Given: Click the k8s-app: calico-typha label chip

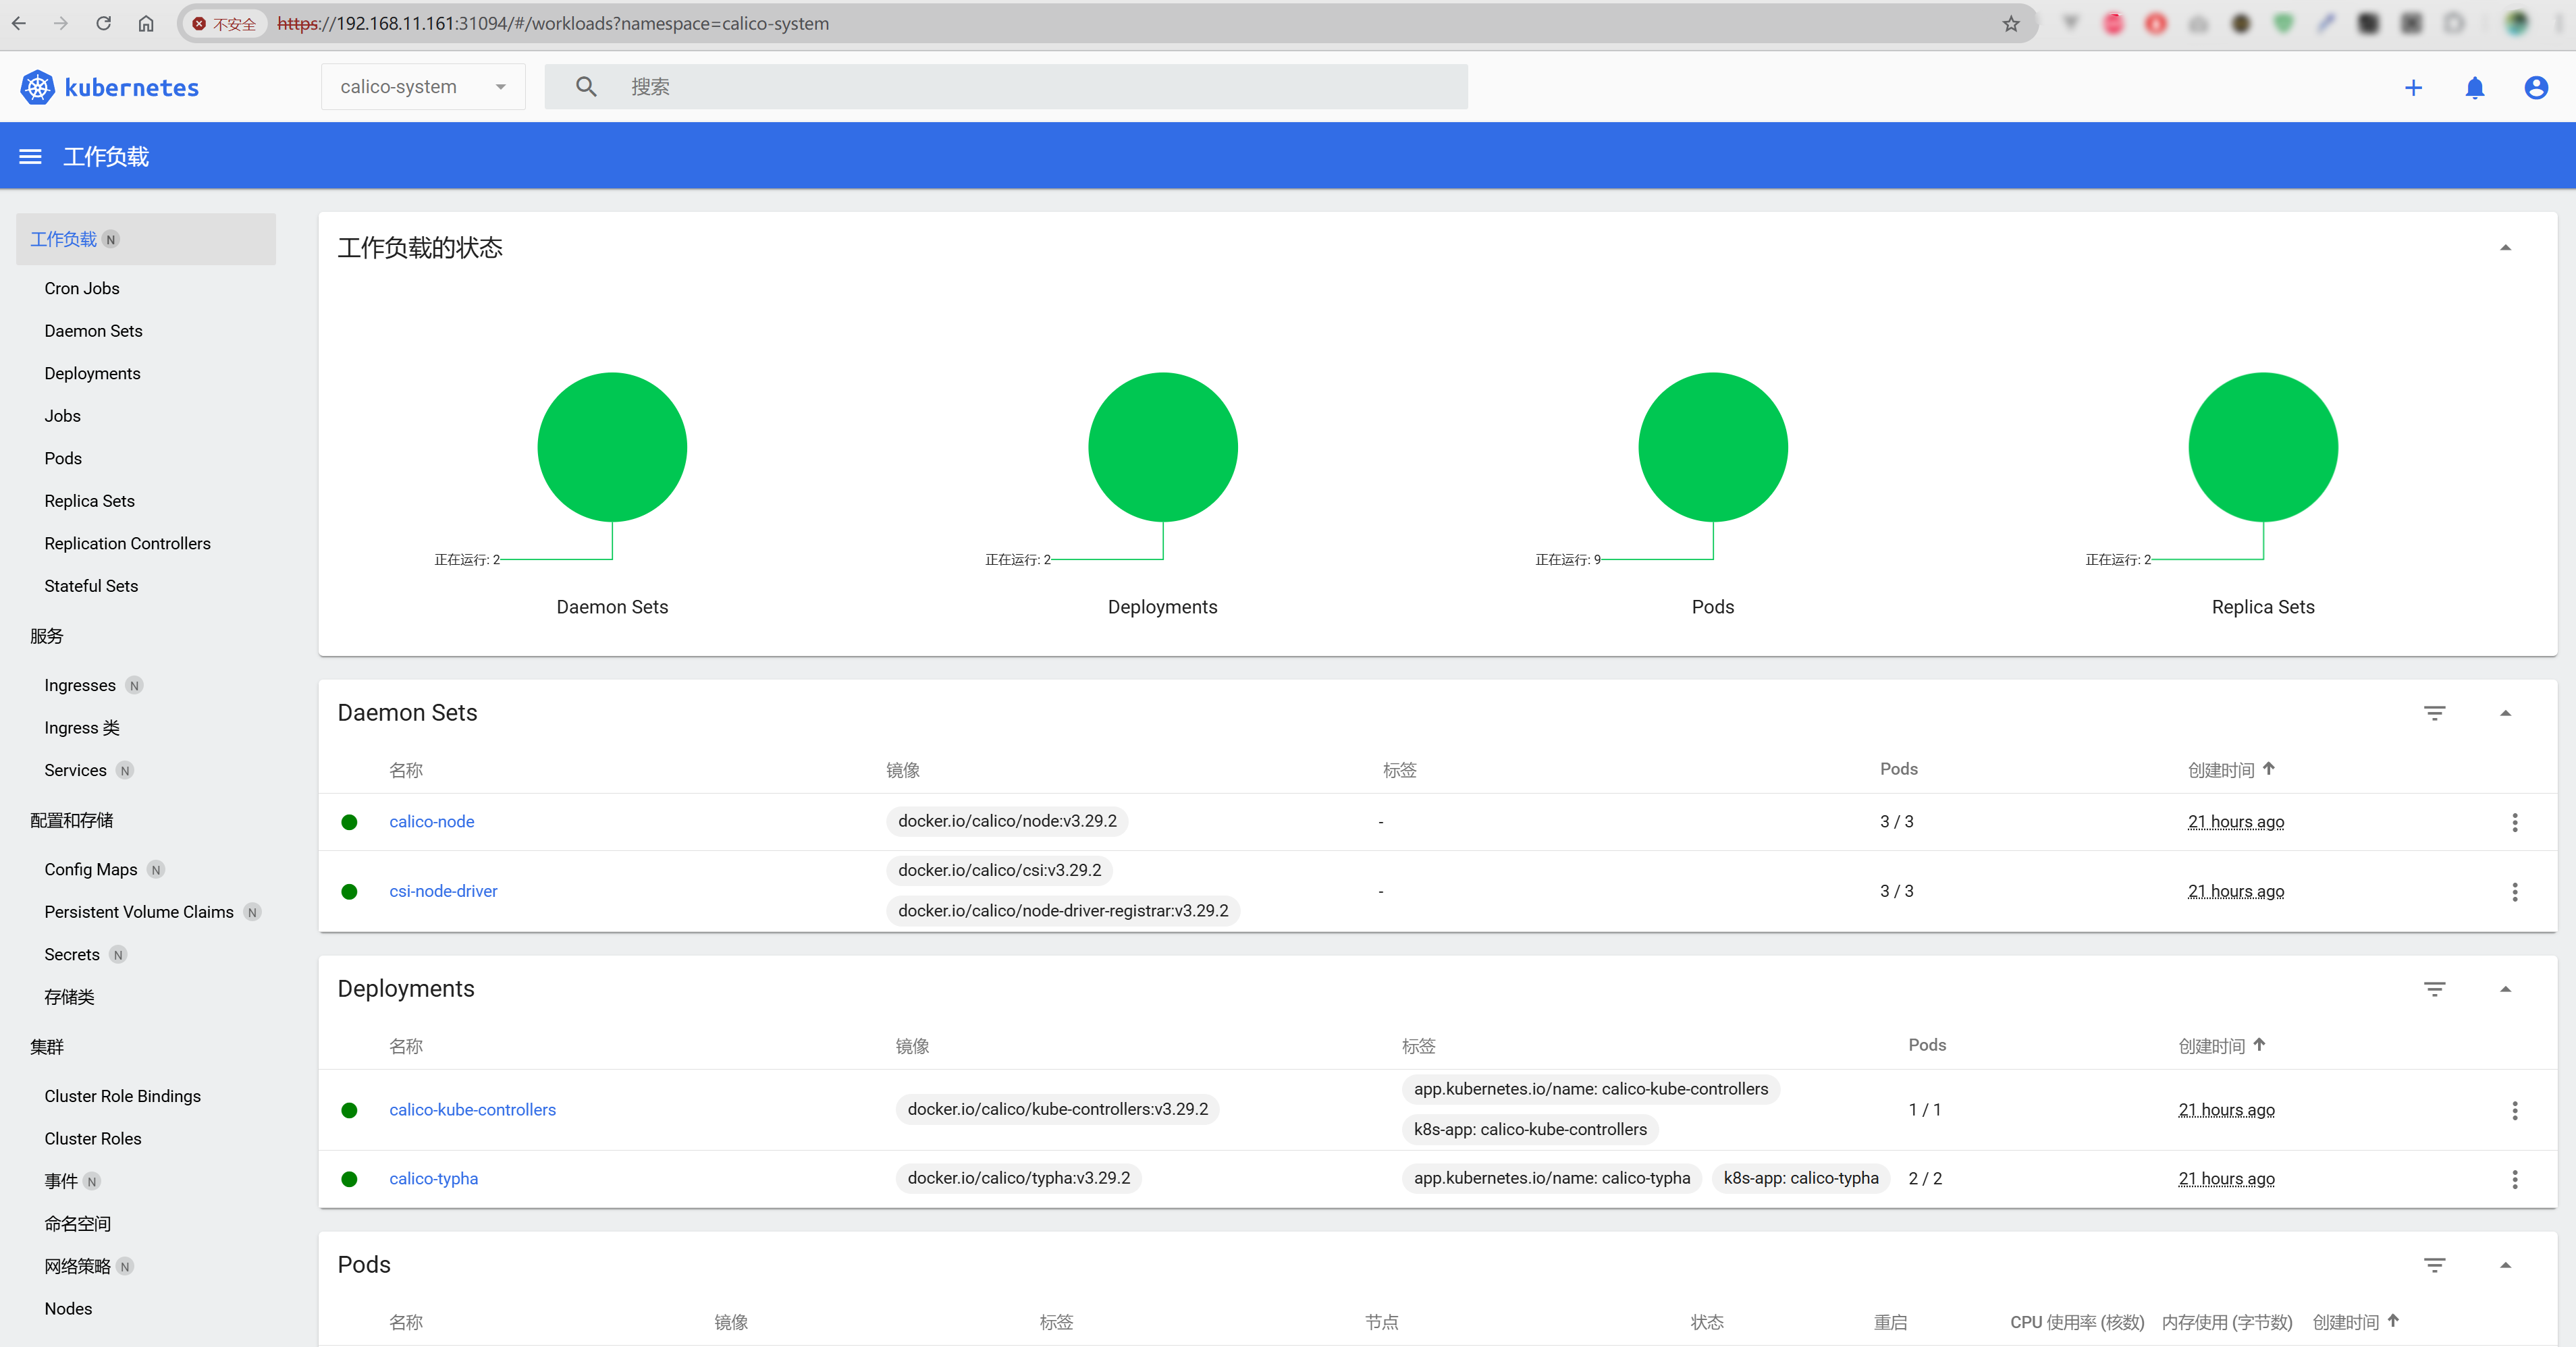Looking at the screenshot, I should (x=1800, y=1179).
